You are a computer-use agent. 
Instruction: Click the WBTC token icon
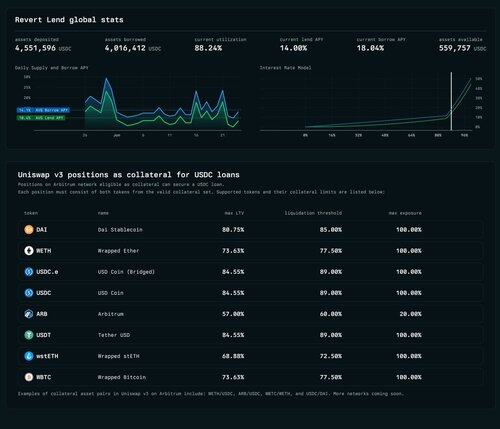point(29,377)
